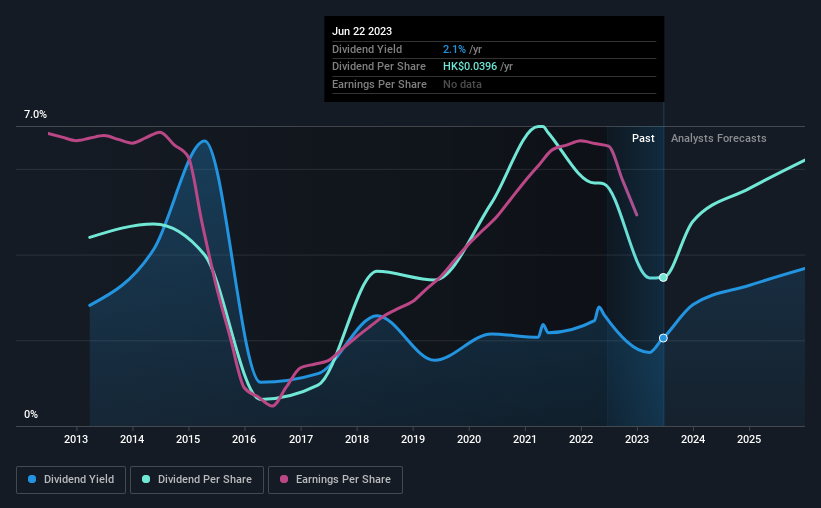Click the Jun 22 2023 tooltip date
The image size is (821, 508).
(x=362, y=31)
